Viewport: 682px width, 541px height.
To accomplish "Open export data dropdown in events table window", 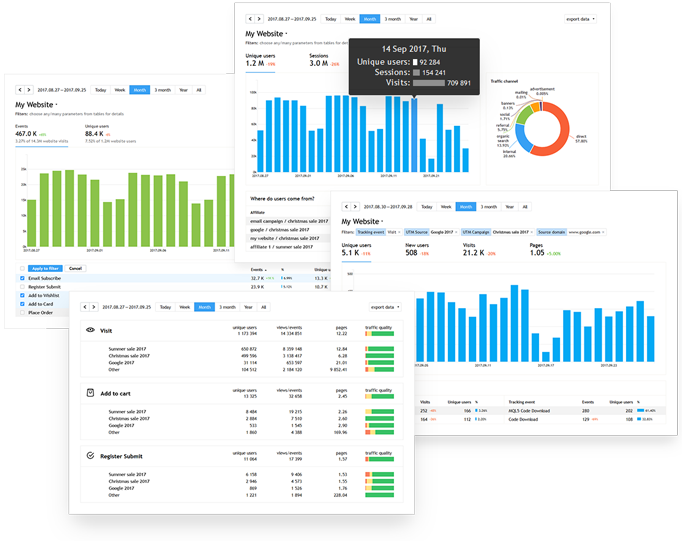I will [385, 307].
